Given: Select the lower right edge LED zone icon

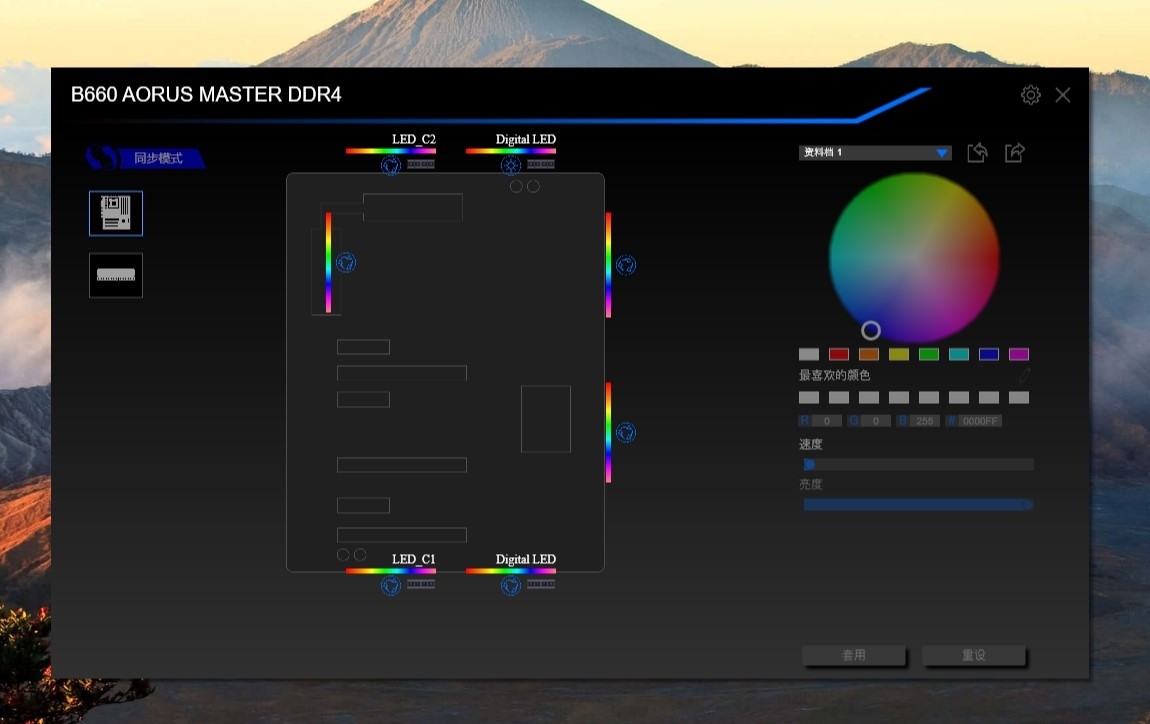Looking at the screenshot, I should click(626, 433).
